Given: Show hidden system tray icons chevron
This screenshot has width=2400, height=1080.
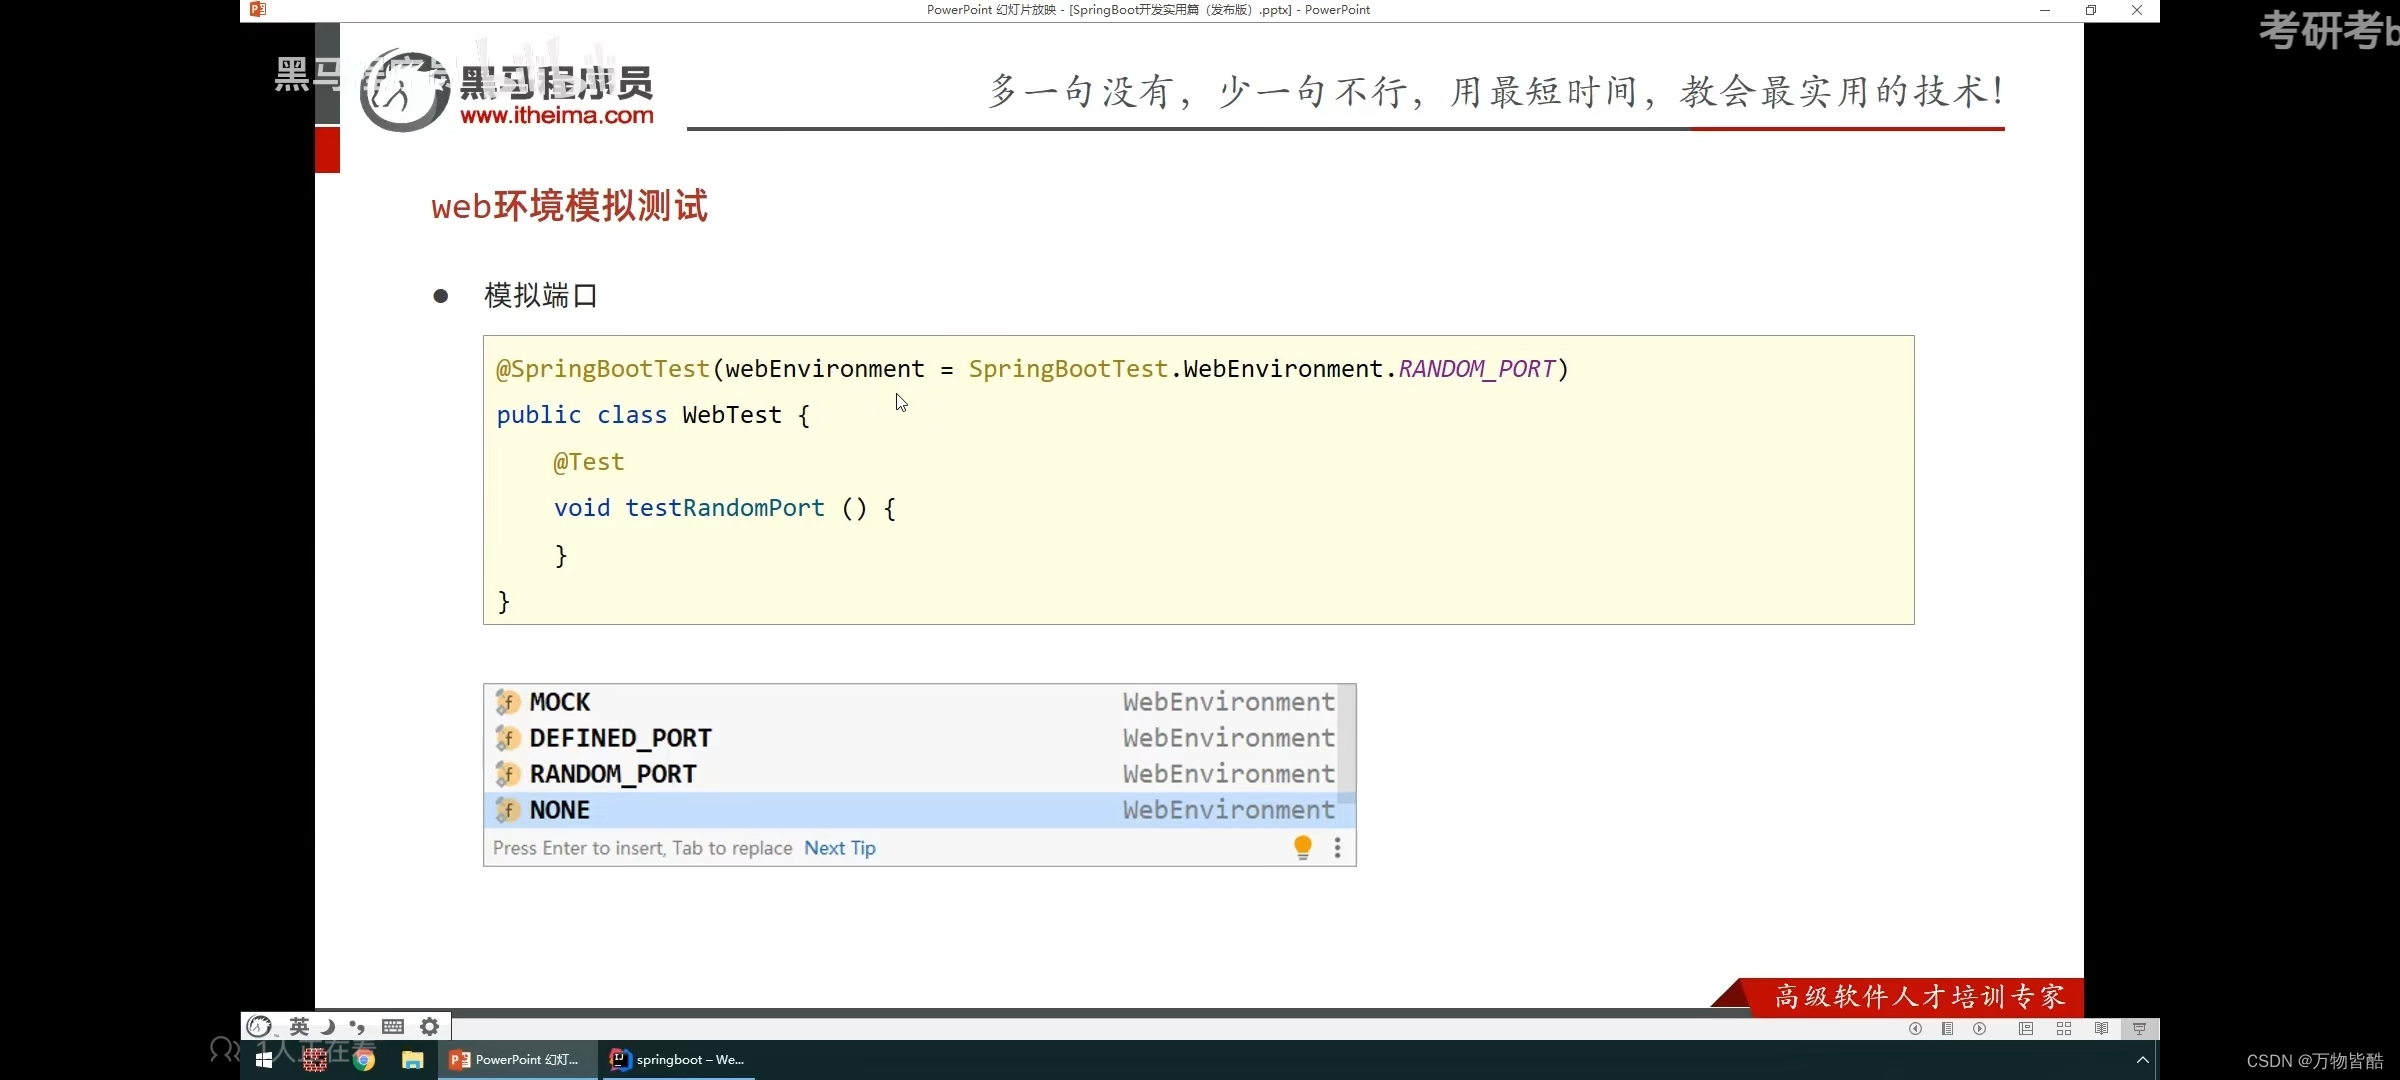Looking at the screenshot, I should pos(2142,1060).
